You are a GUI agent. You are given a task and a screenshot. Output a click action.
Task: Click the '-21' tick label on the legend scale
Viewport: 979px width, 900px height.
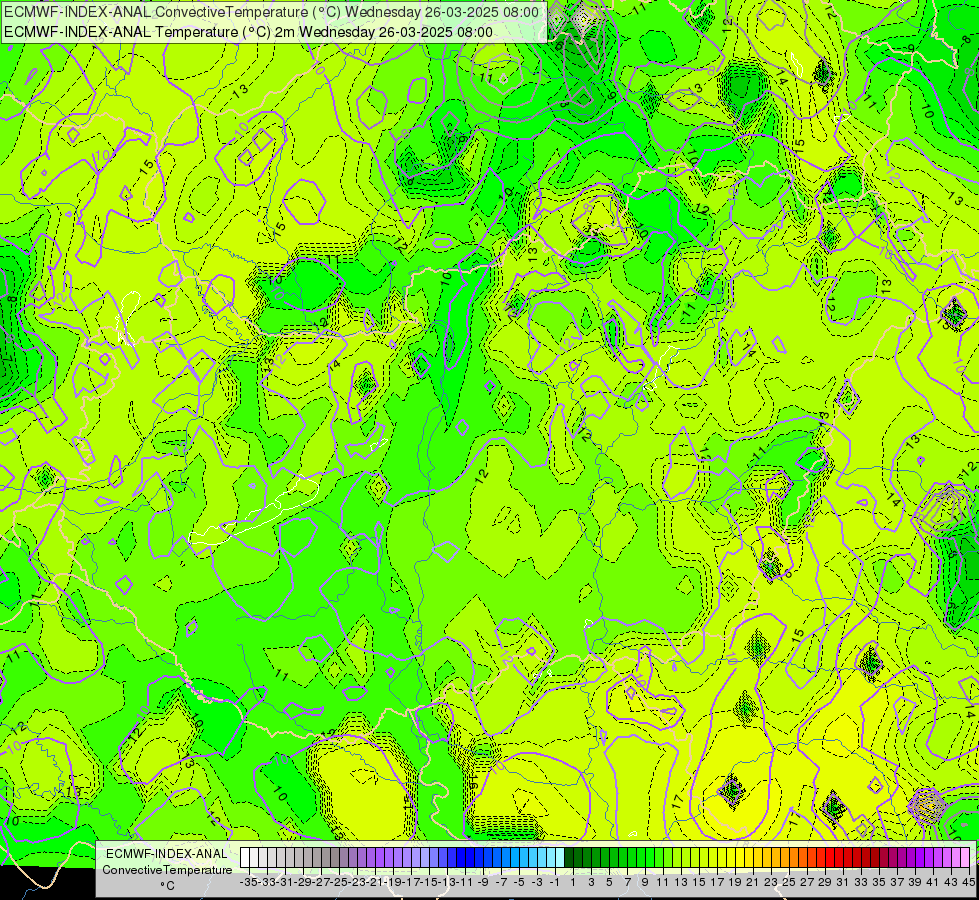374,882
